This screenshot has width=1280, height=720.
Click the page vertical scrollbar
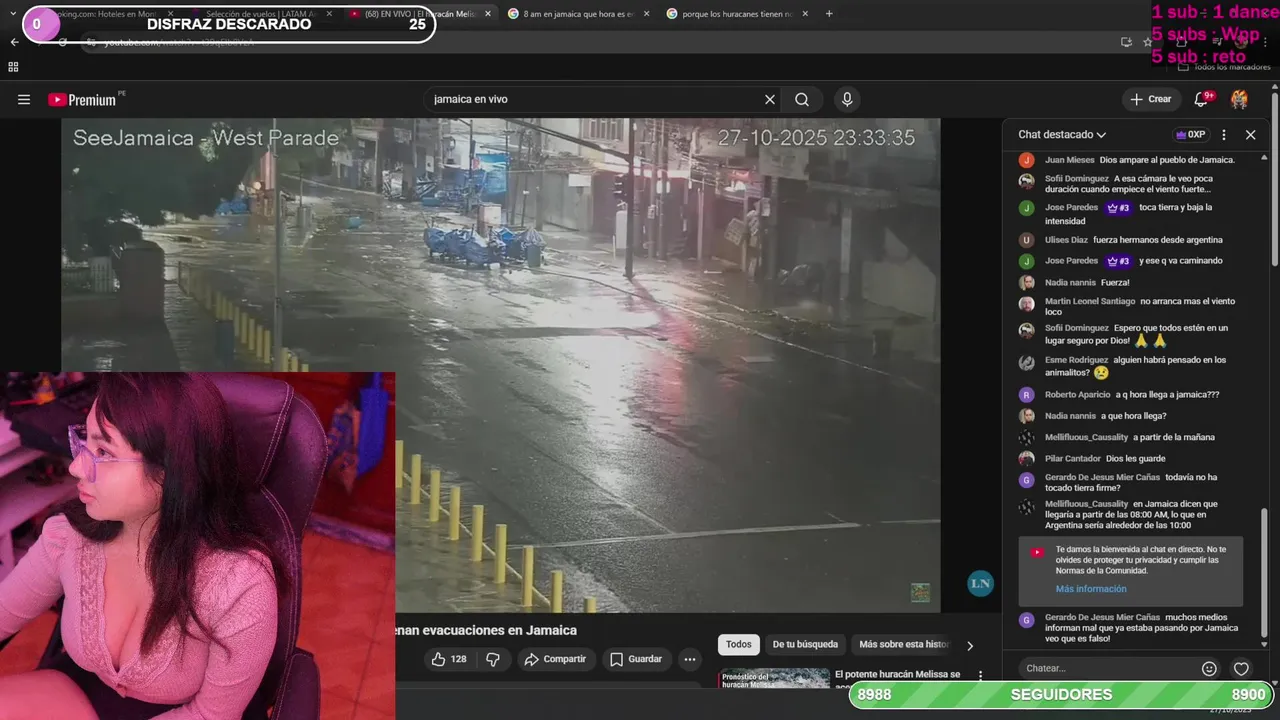pos(1275,180)
